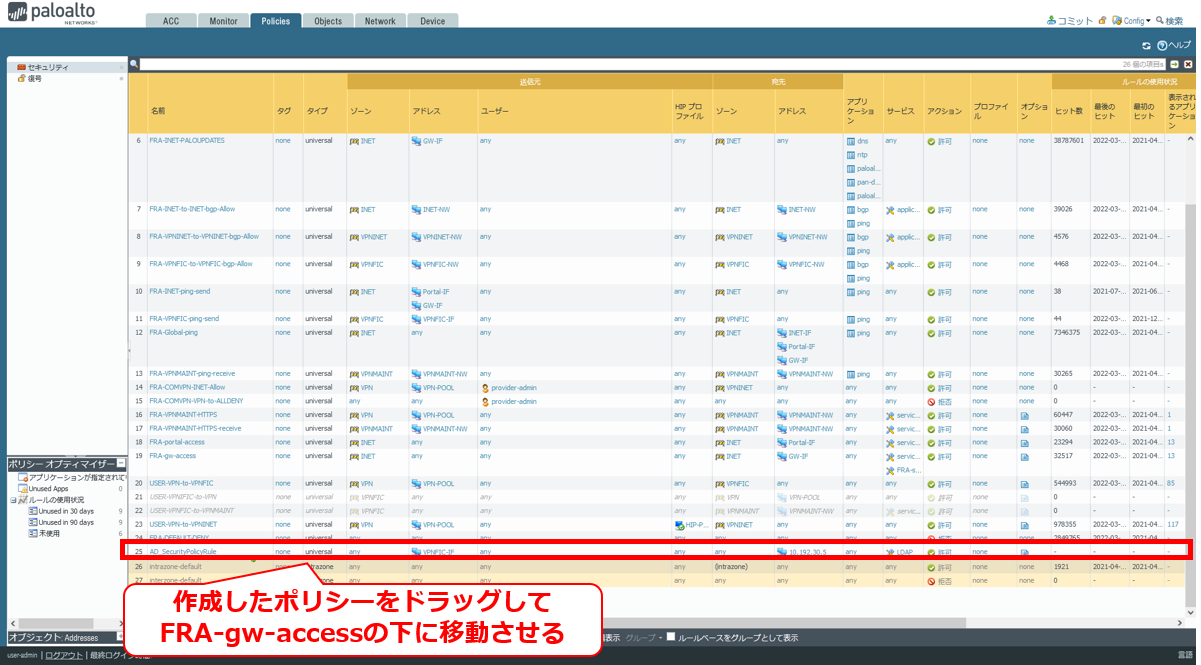Select Unused in 30 days item
Viewport: 1201px width, 665px height.
click(x=66, y=511)
